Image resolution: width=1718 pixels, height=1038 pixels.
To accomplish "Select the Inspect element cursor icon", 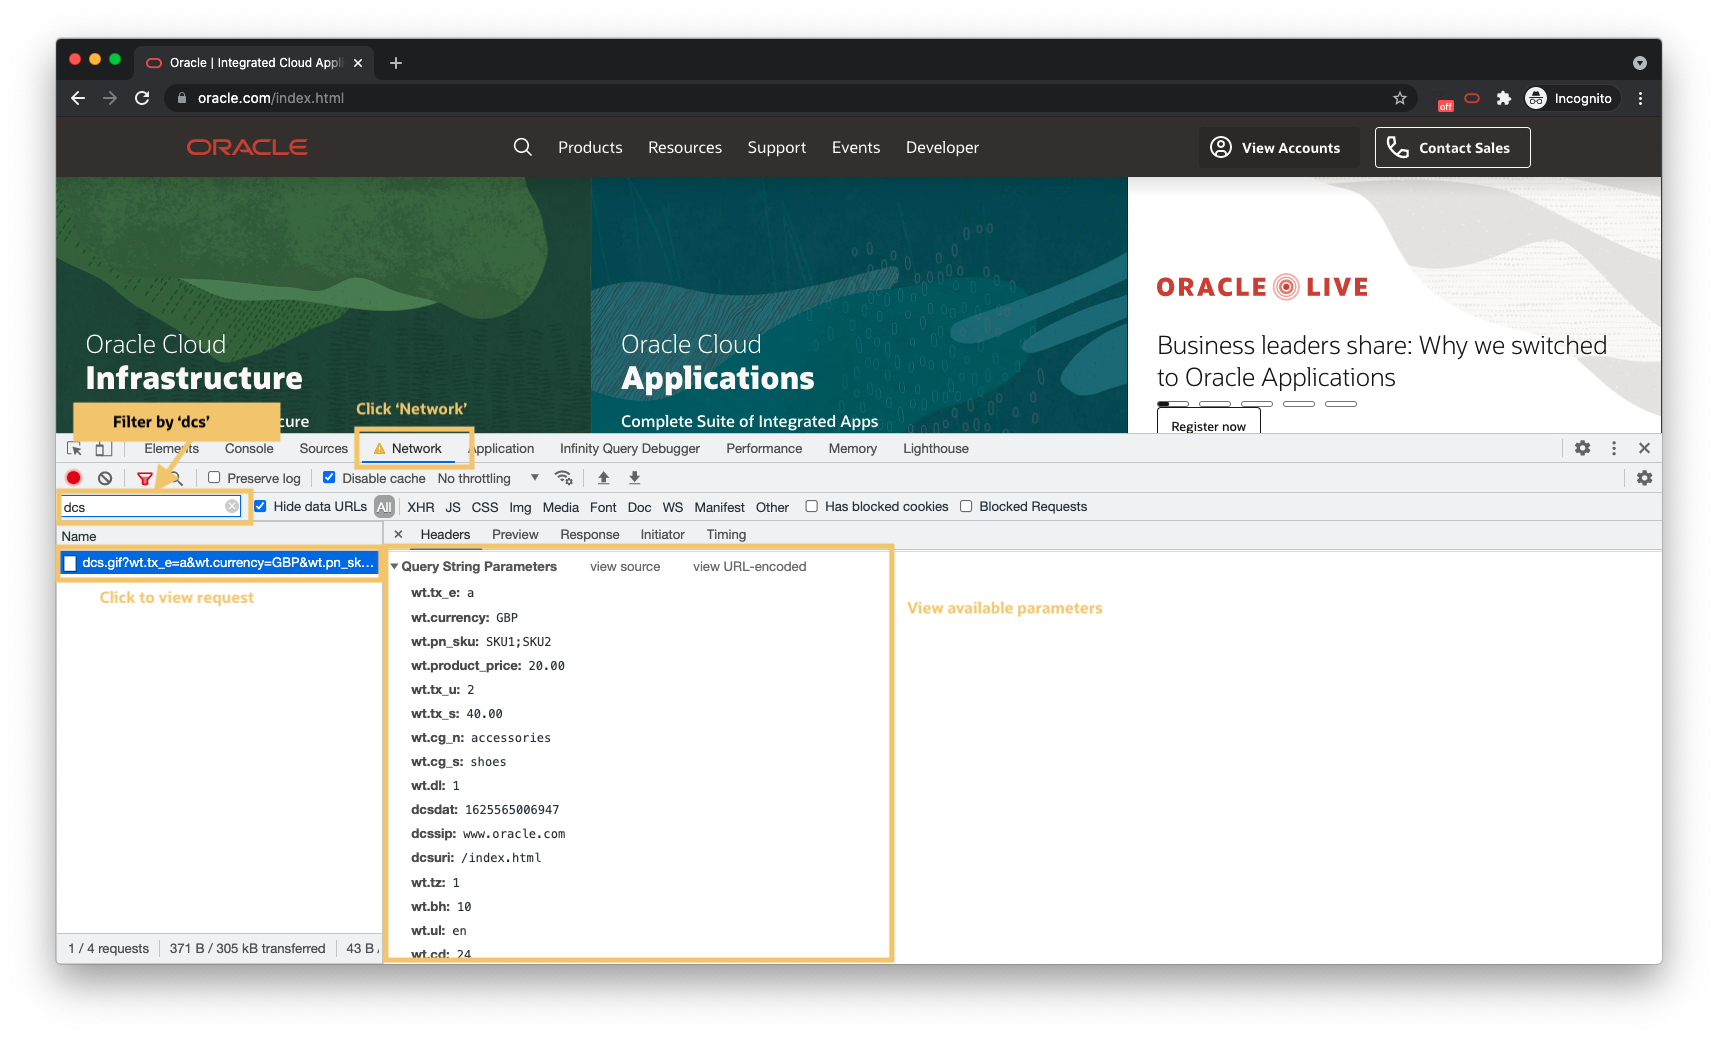I will click(x=74, y=448).
